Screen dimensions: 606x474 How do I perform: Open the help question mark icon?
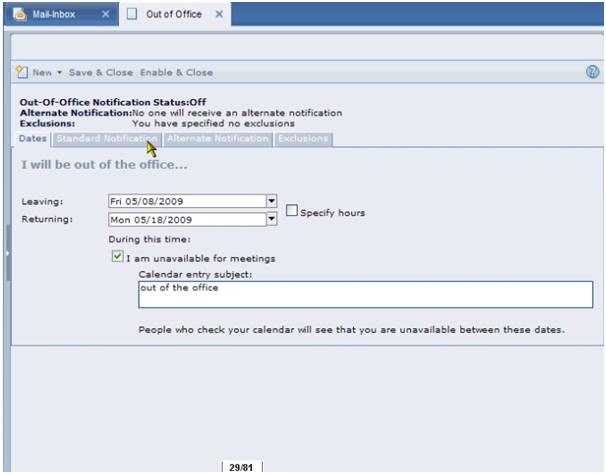pyautogui.click(x=592, y=72)
